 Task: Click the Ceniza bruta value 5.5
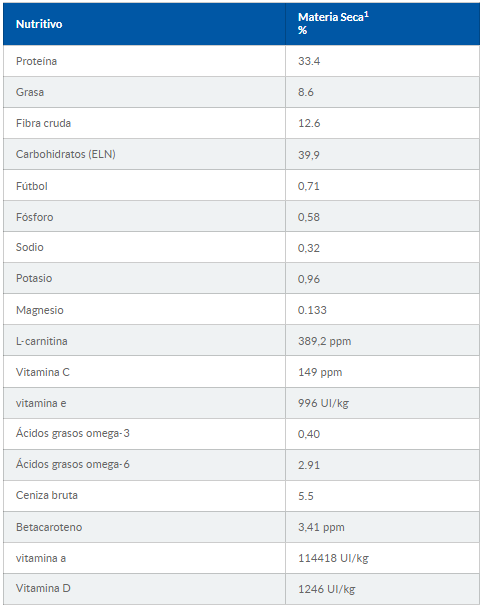click(305, 496)
